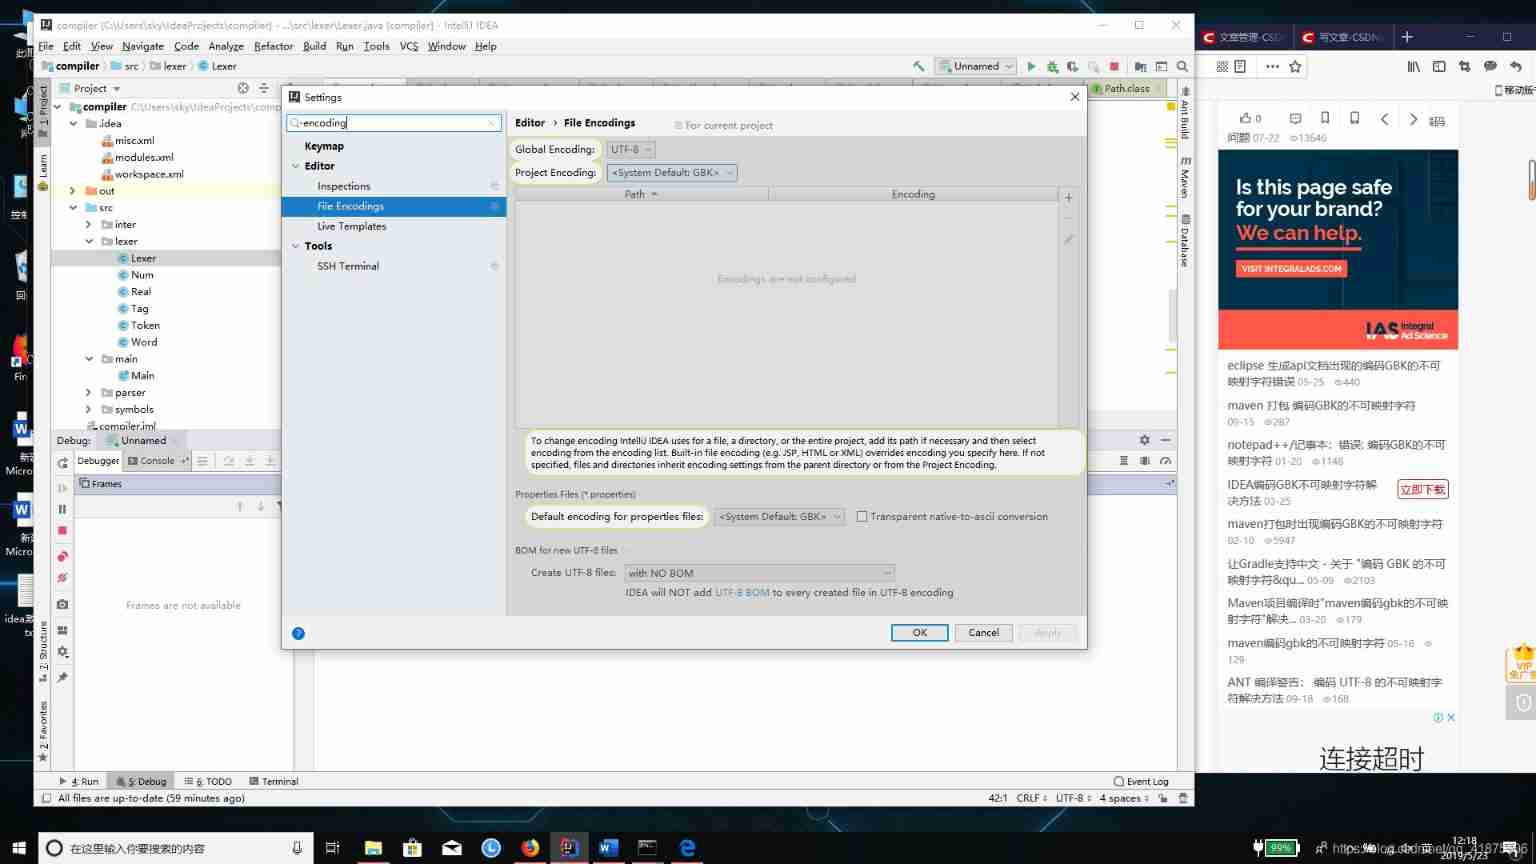Screen dimensions: 1536x864
Task: Click the add path plus icon
Action: pyautogui.click(x=1068, y=198)
